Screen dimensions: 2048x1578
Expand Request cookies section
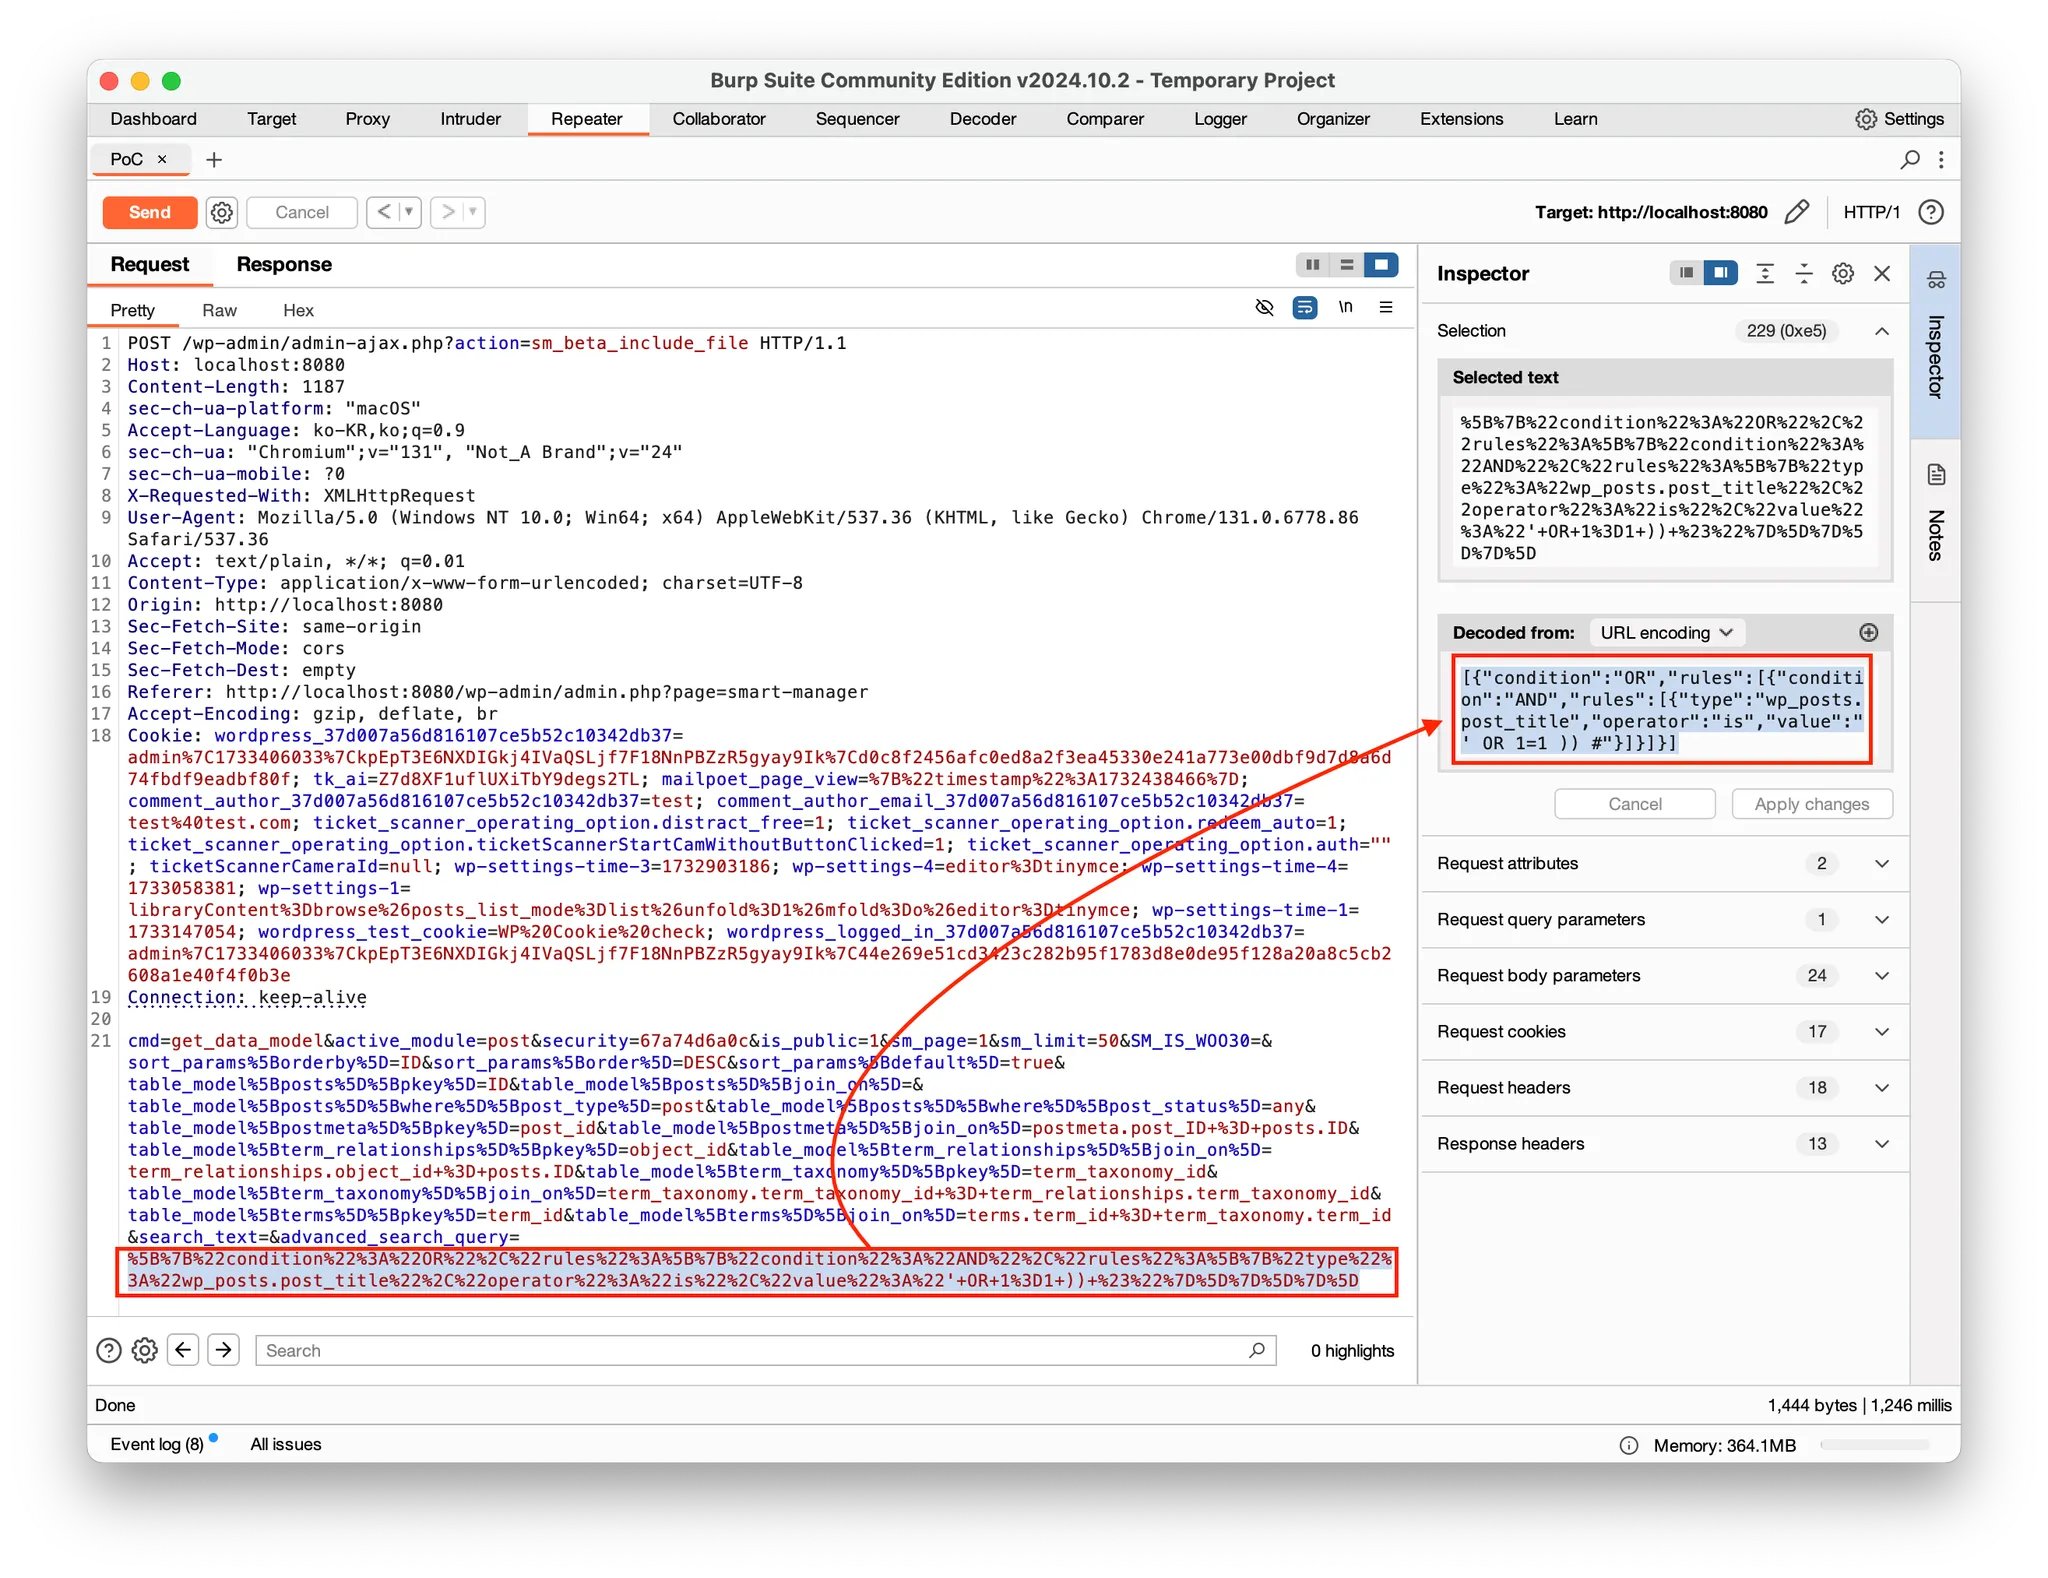(1881, 1031)
